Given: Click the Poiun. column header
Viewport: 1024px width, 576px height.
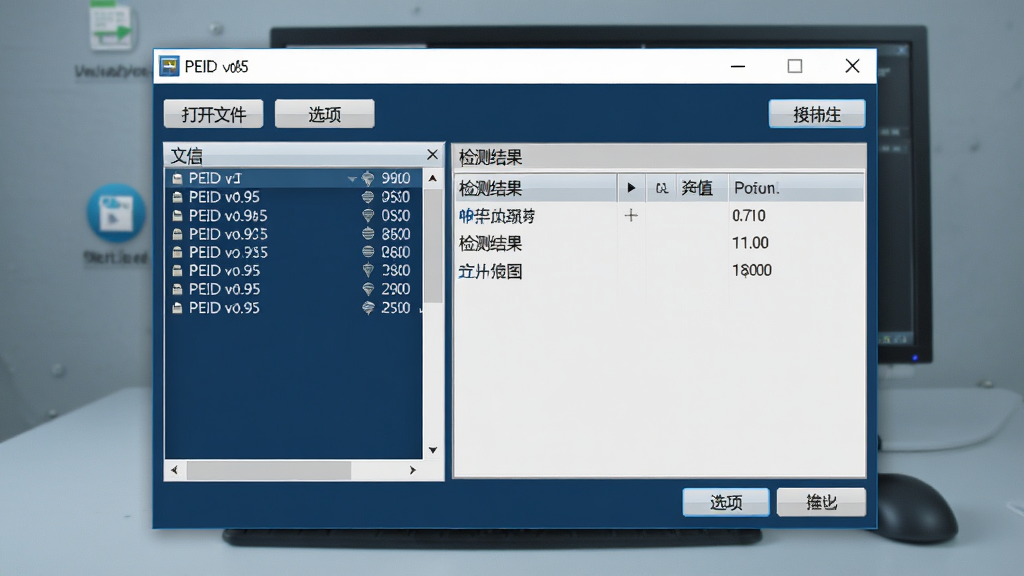Looking at the screenshot, I should click(796, 188).
